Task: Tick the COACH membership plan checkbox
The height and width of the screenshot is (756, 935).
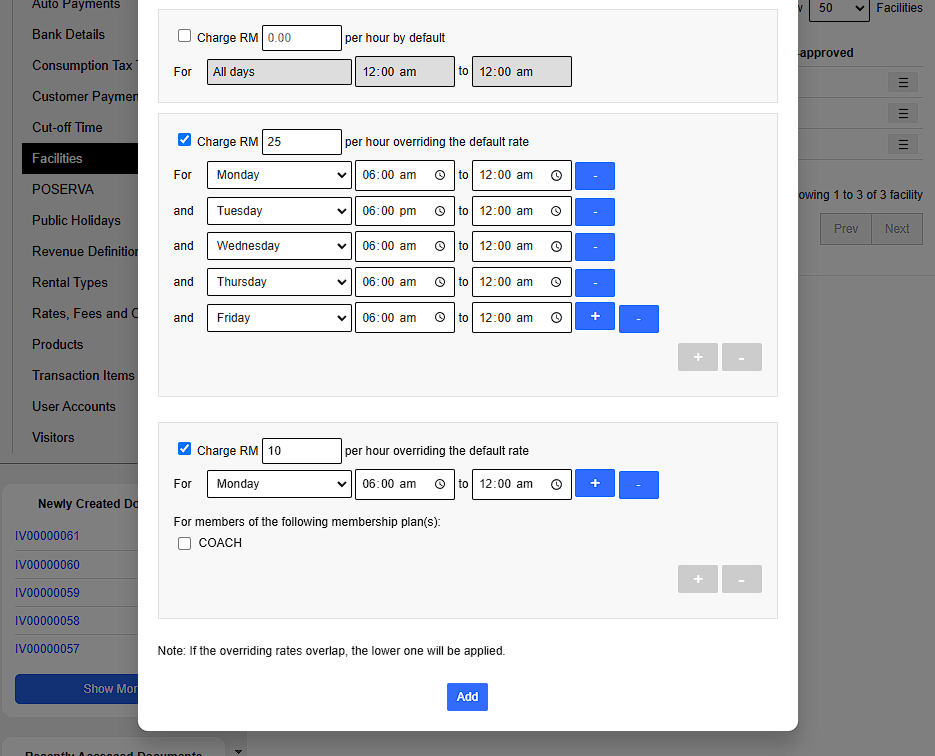Action: [184, 544]
